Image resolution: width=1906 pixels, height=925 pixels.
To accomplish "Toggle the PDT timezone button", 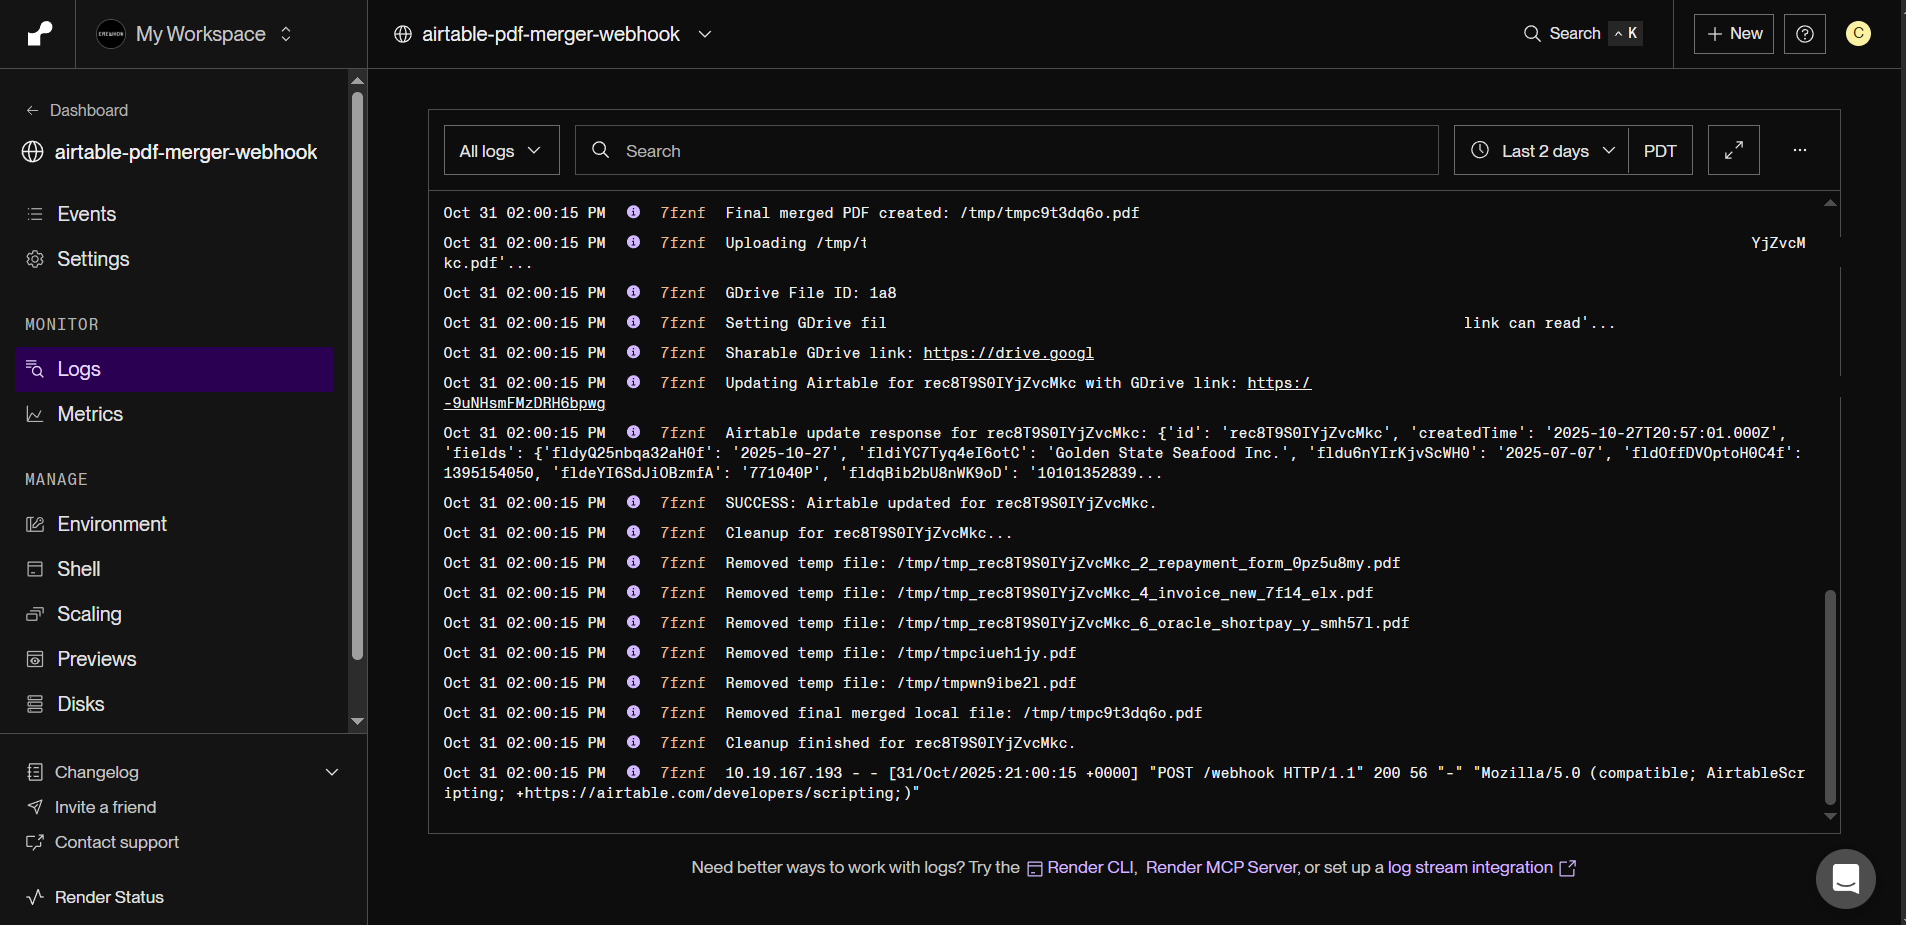I will (1660, 150).
